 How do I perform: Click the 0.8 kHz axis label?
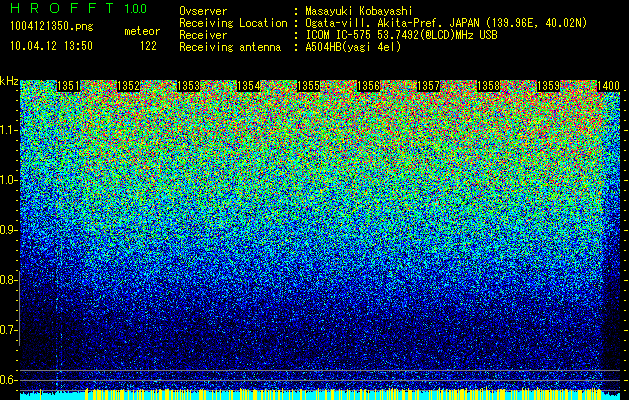tap(8, 280)
